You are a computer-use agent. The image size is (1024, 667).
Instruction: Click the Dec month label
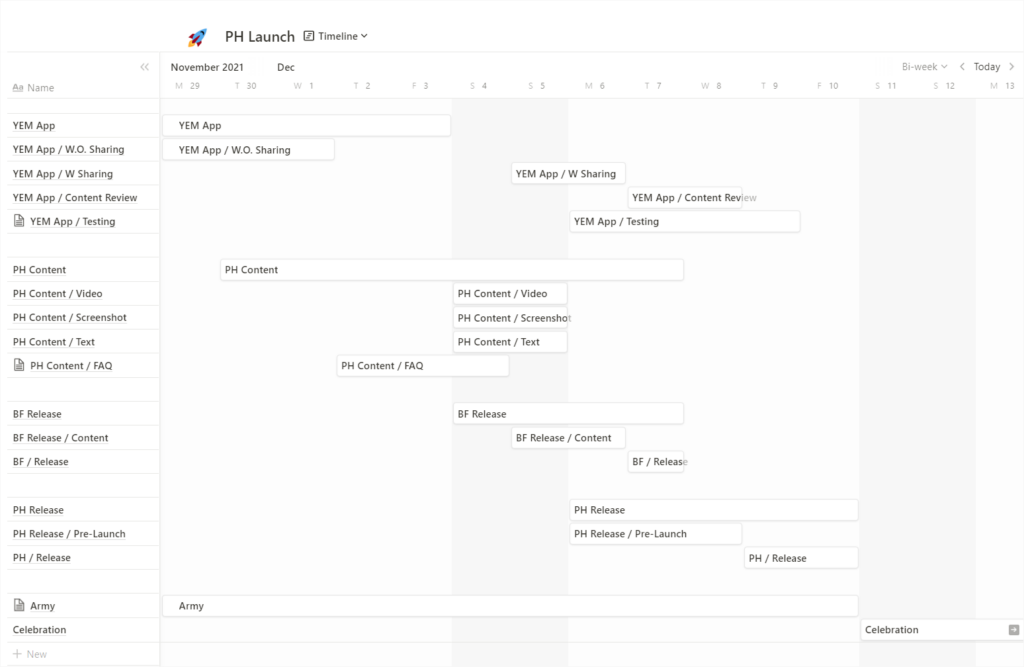pos(285,67)
